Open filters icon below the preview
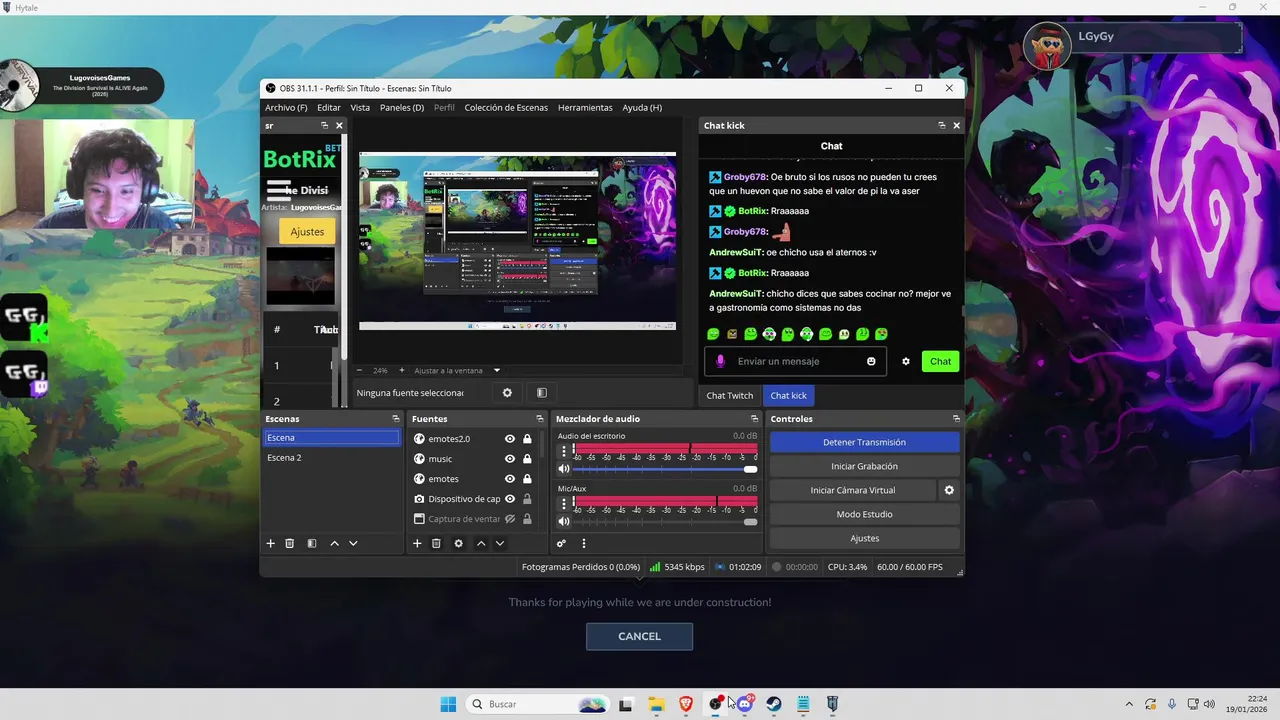The image size is (1280, 720). [541, 393]
